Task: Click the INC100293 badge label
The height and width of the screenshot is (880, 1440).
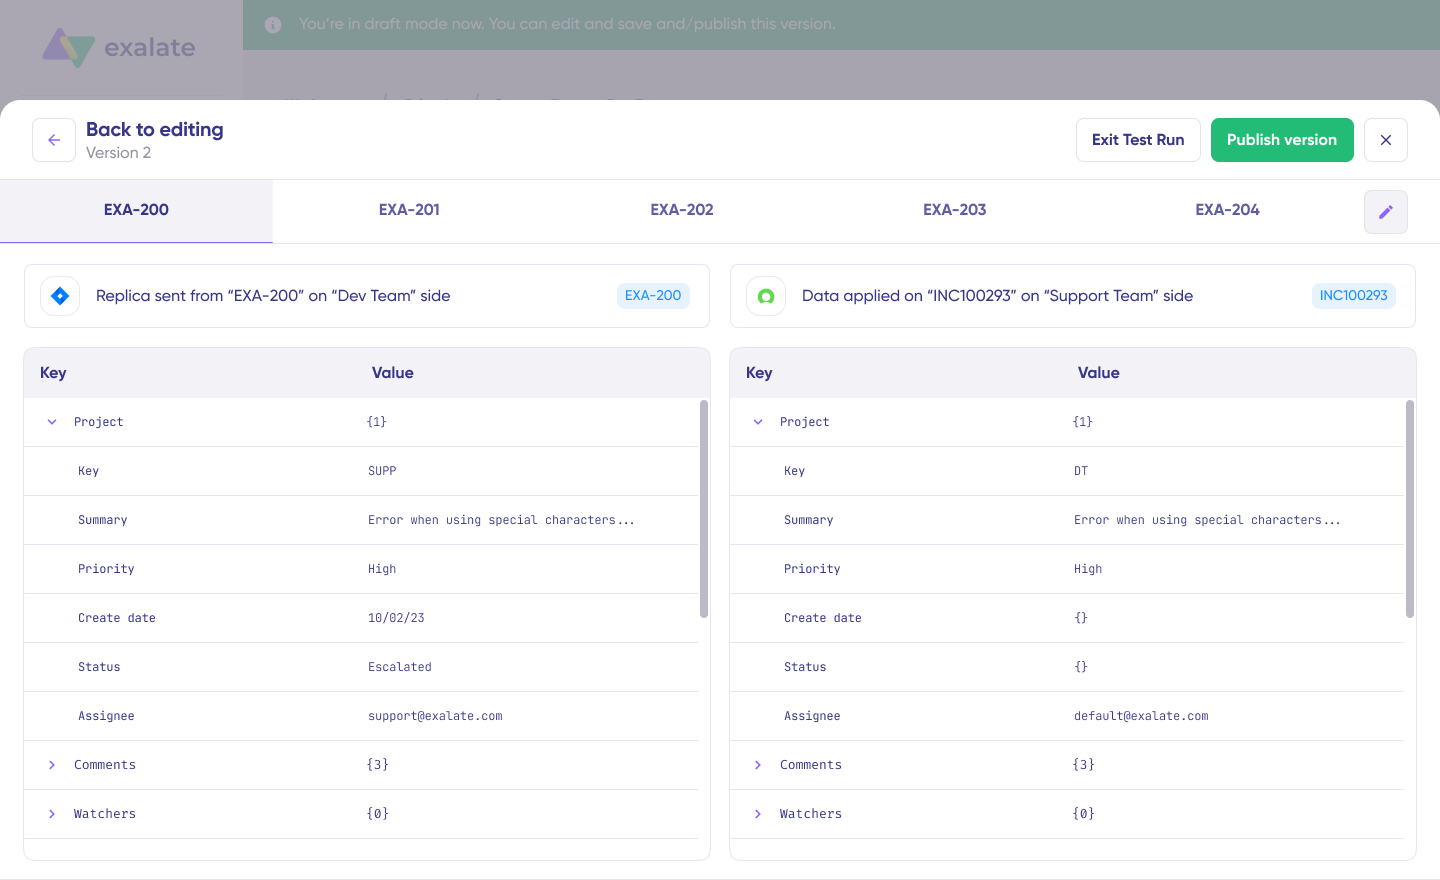Action: point(1353,296)
